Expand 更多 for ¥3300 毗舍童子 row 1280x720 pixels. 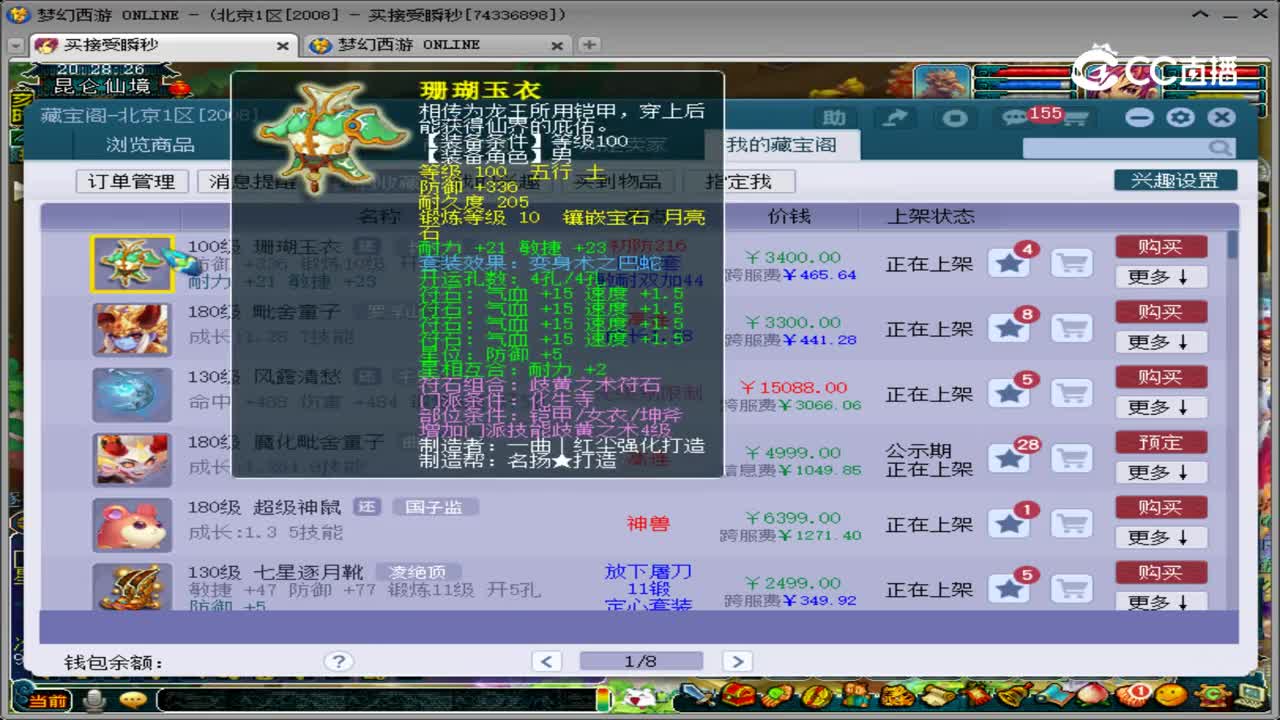[1161, 342]
